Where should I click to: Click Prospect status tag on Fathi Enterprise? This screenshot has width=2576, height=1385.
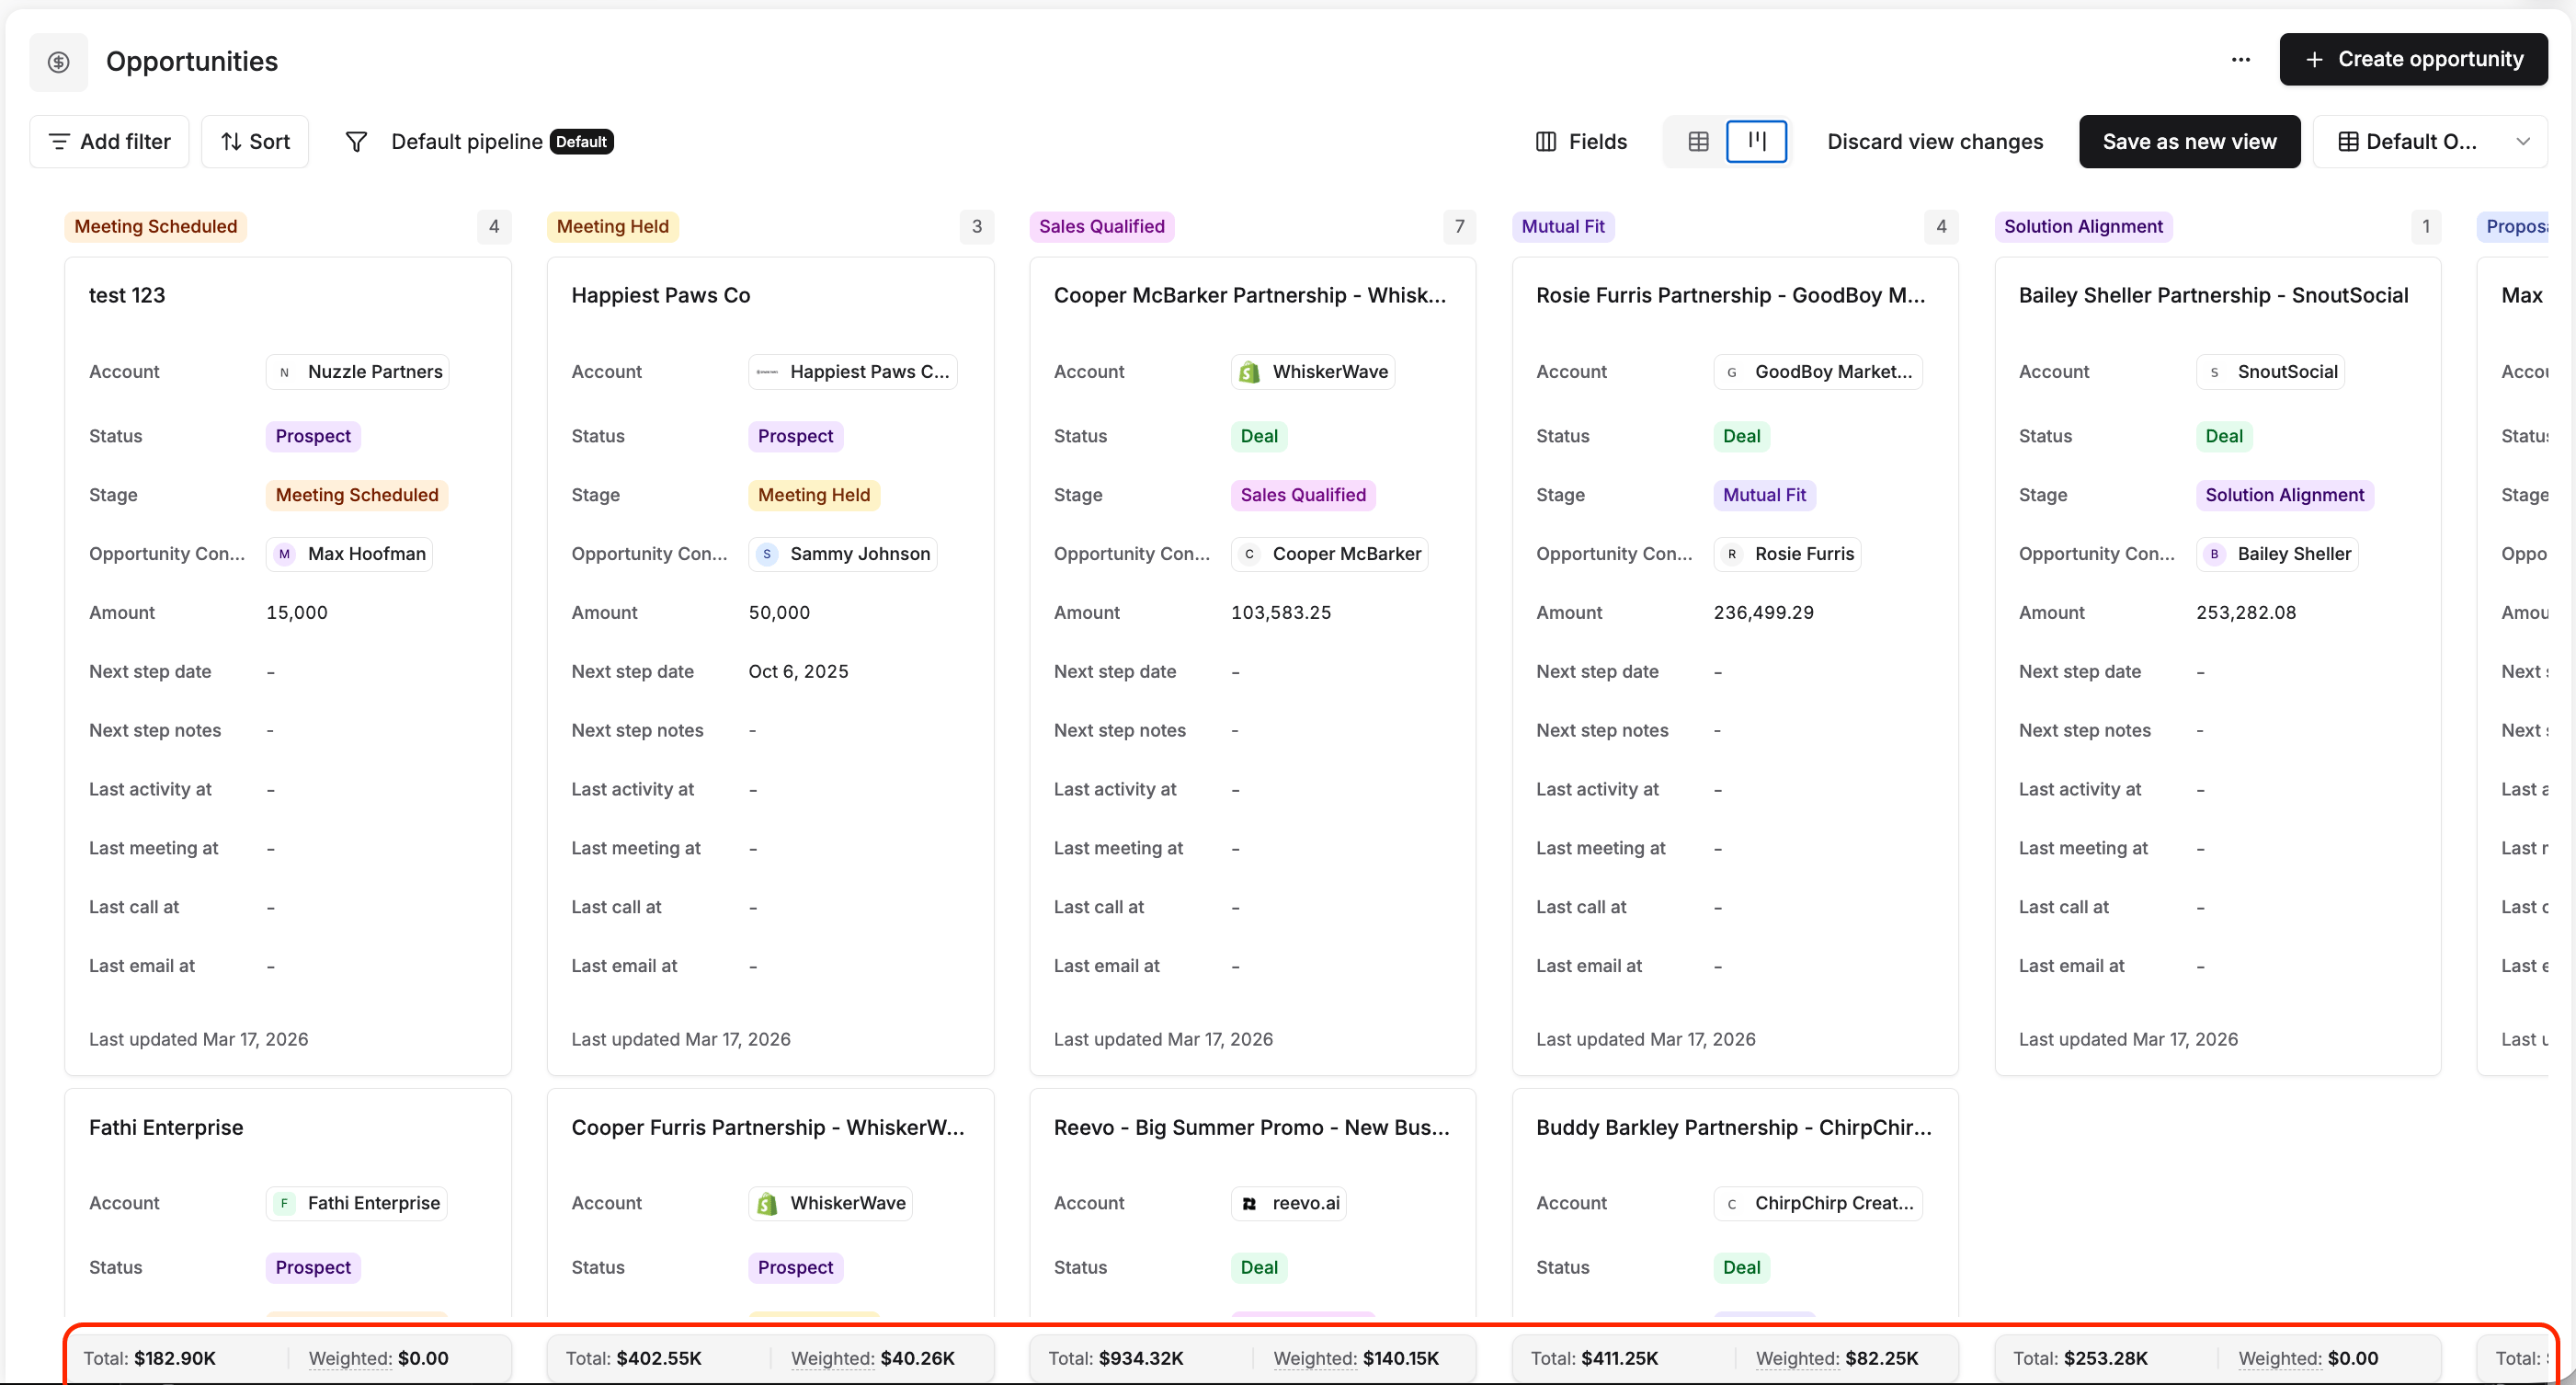(x=313, y=1267)
